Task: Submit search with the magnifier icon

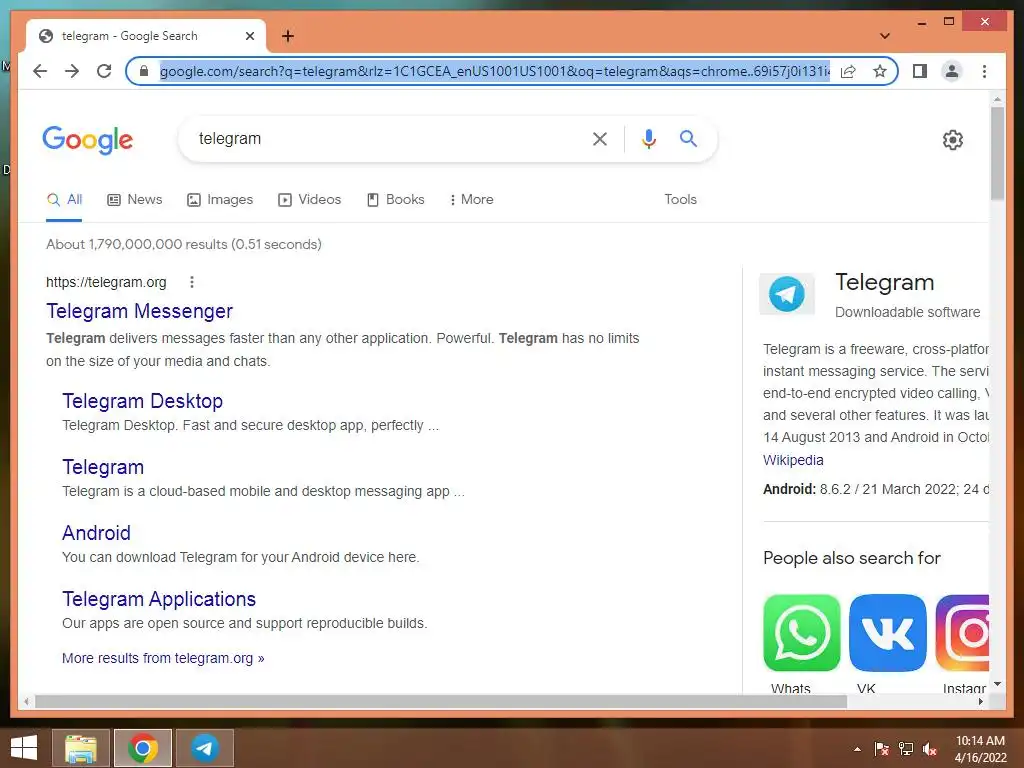Action: coord(688,138)
